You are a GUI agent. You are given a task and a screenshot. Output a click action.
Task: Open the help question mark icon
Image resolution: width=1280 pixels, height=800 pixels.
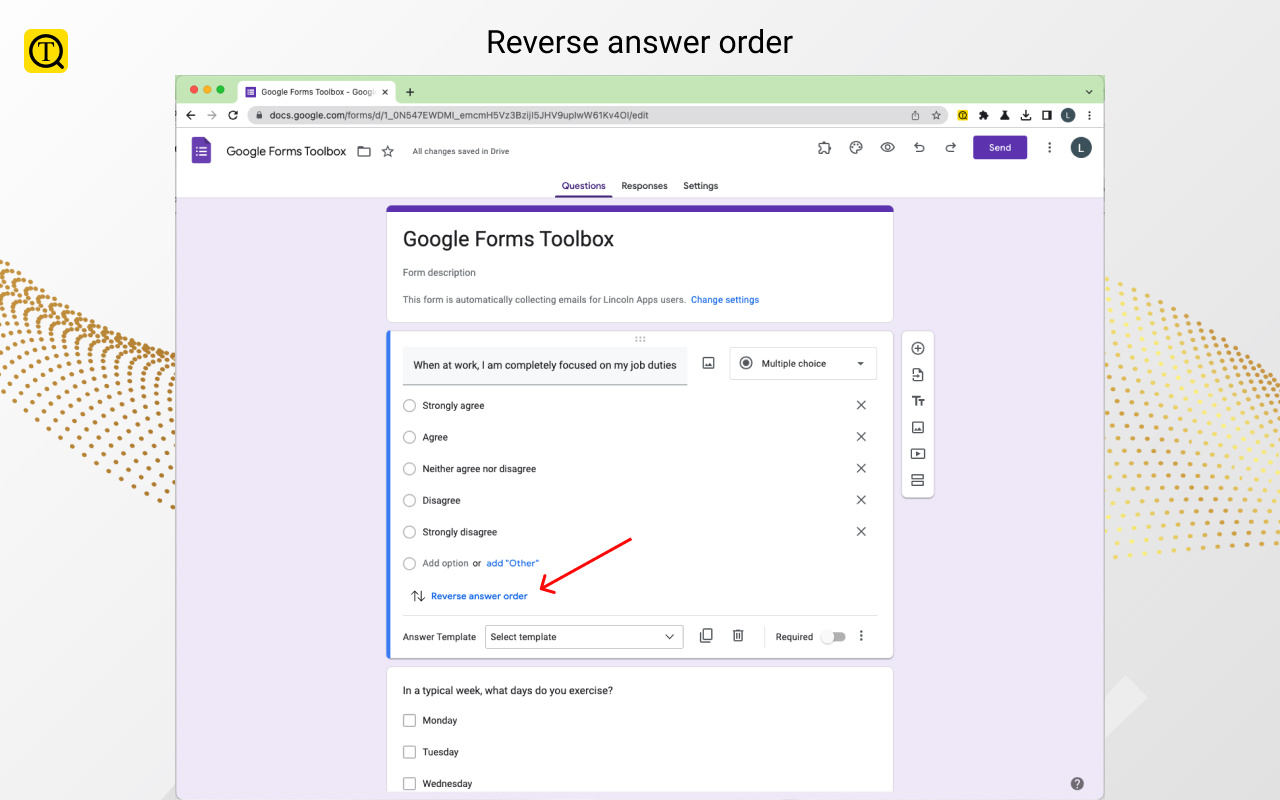point(1077,784)
